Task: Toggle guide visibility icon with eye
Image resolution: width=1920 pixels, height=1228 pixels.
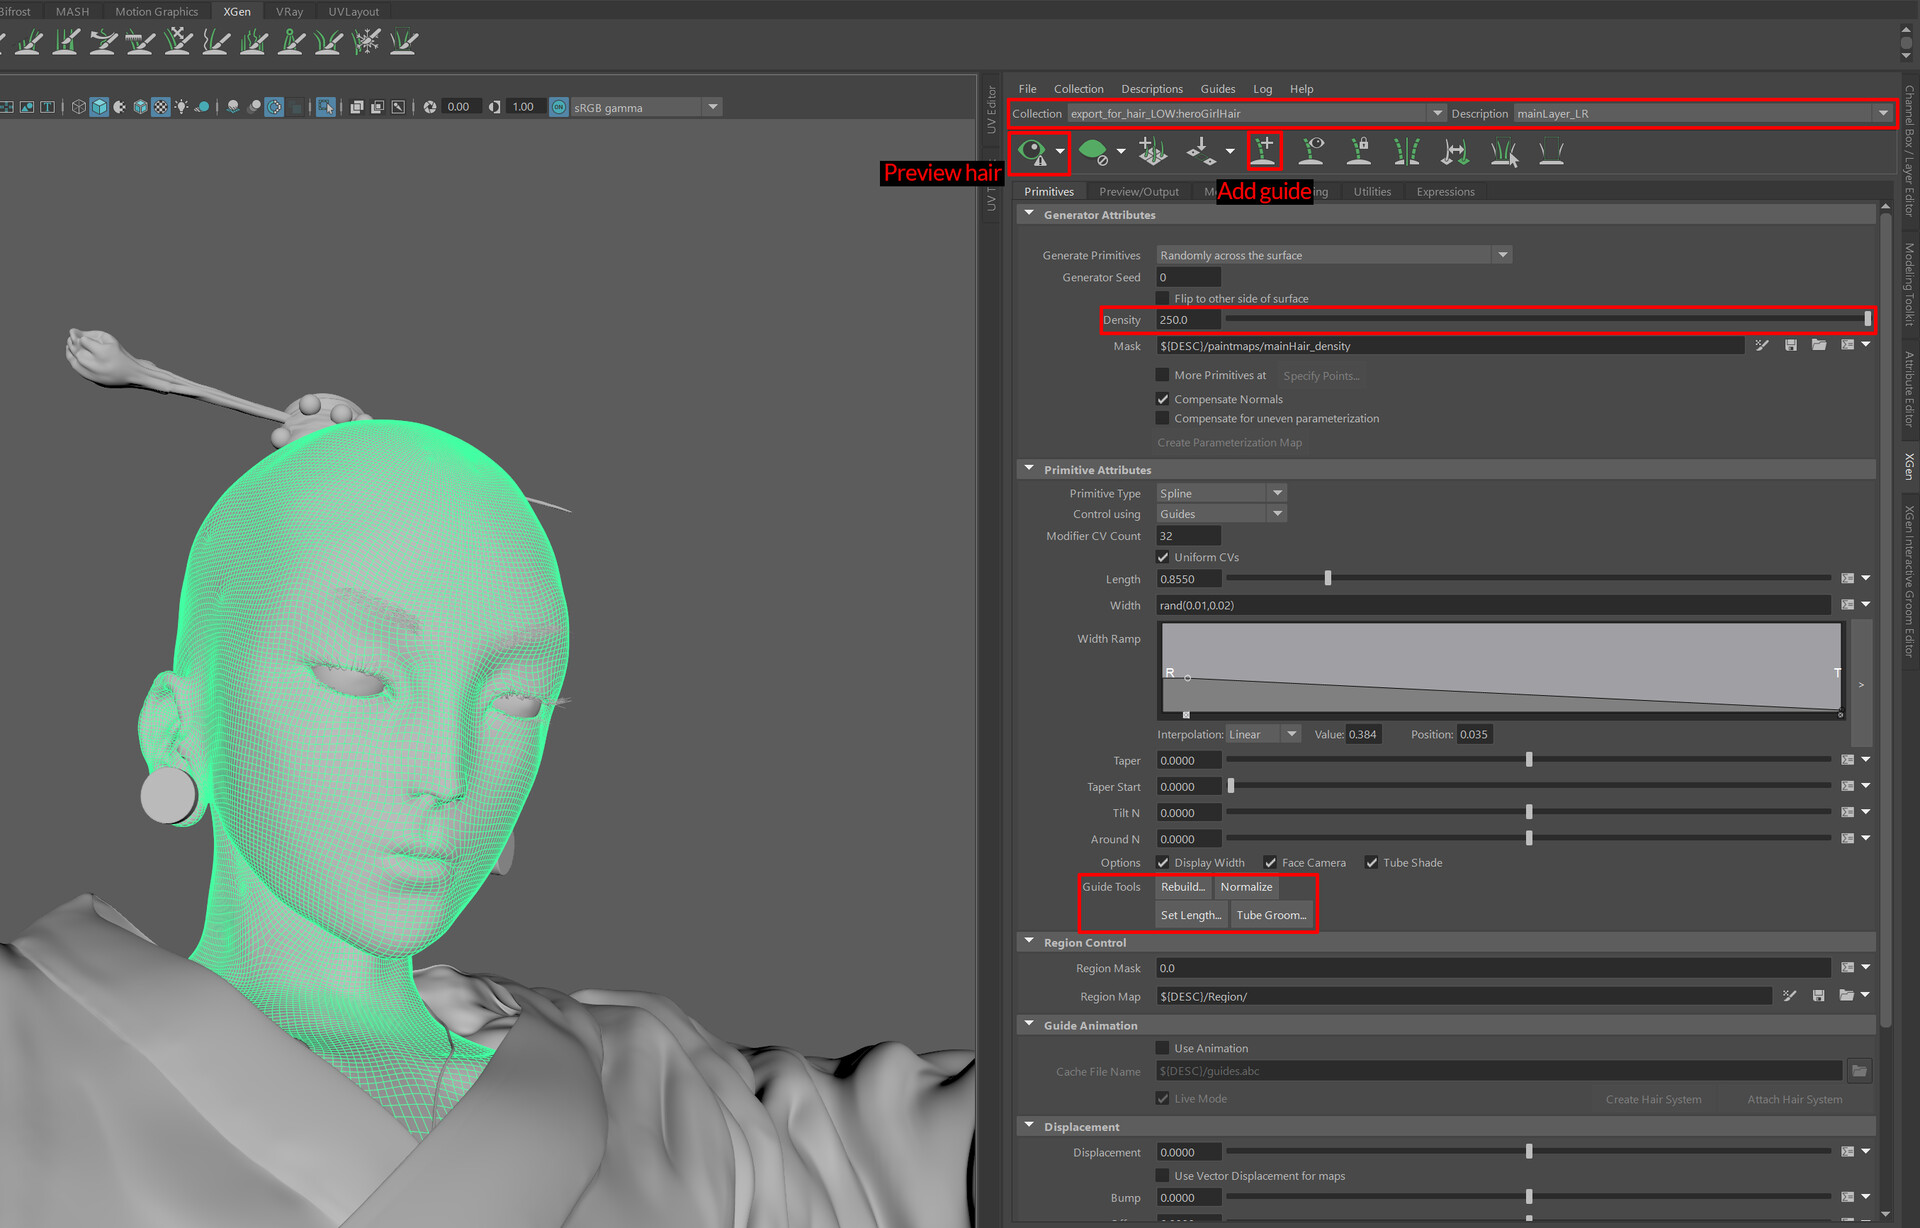Action: click(1312, 151)
